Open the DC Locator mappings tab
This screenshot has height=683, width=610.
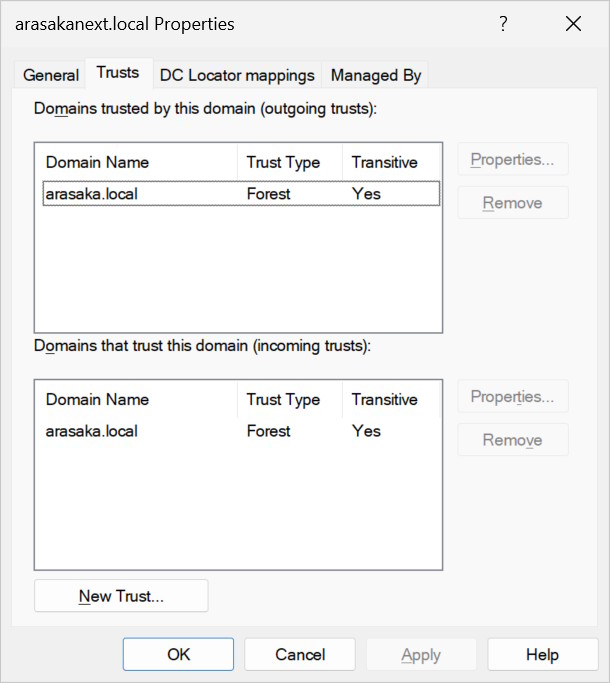tap(237, 75)
